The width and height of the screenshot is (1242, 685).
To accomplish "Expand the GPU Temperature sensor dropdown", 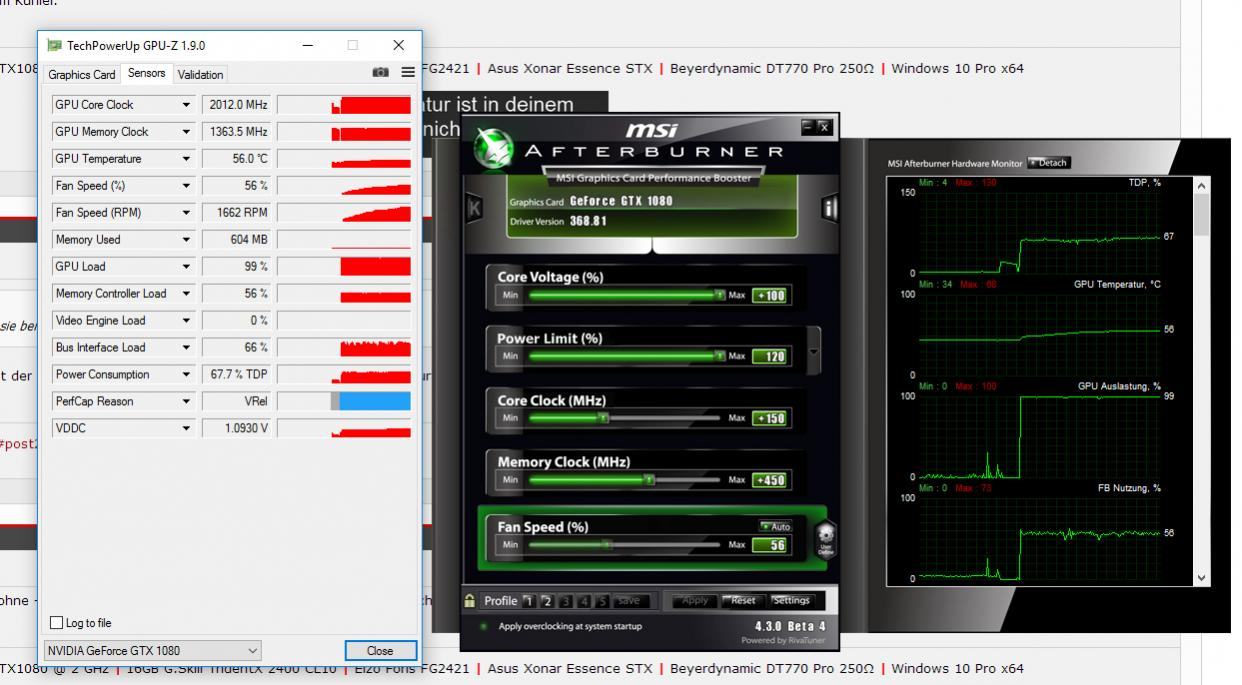I will (186, 159).
